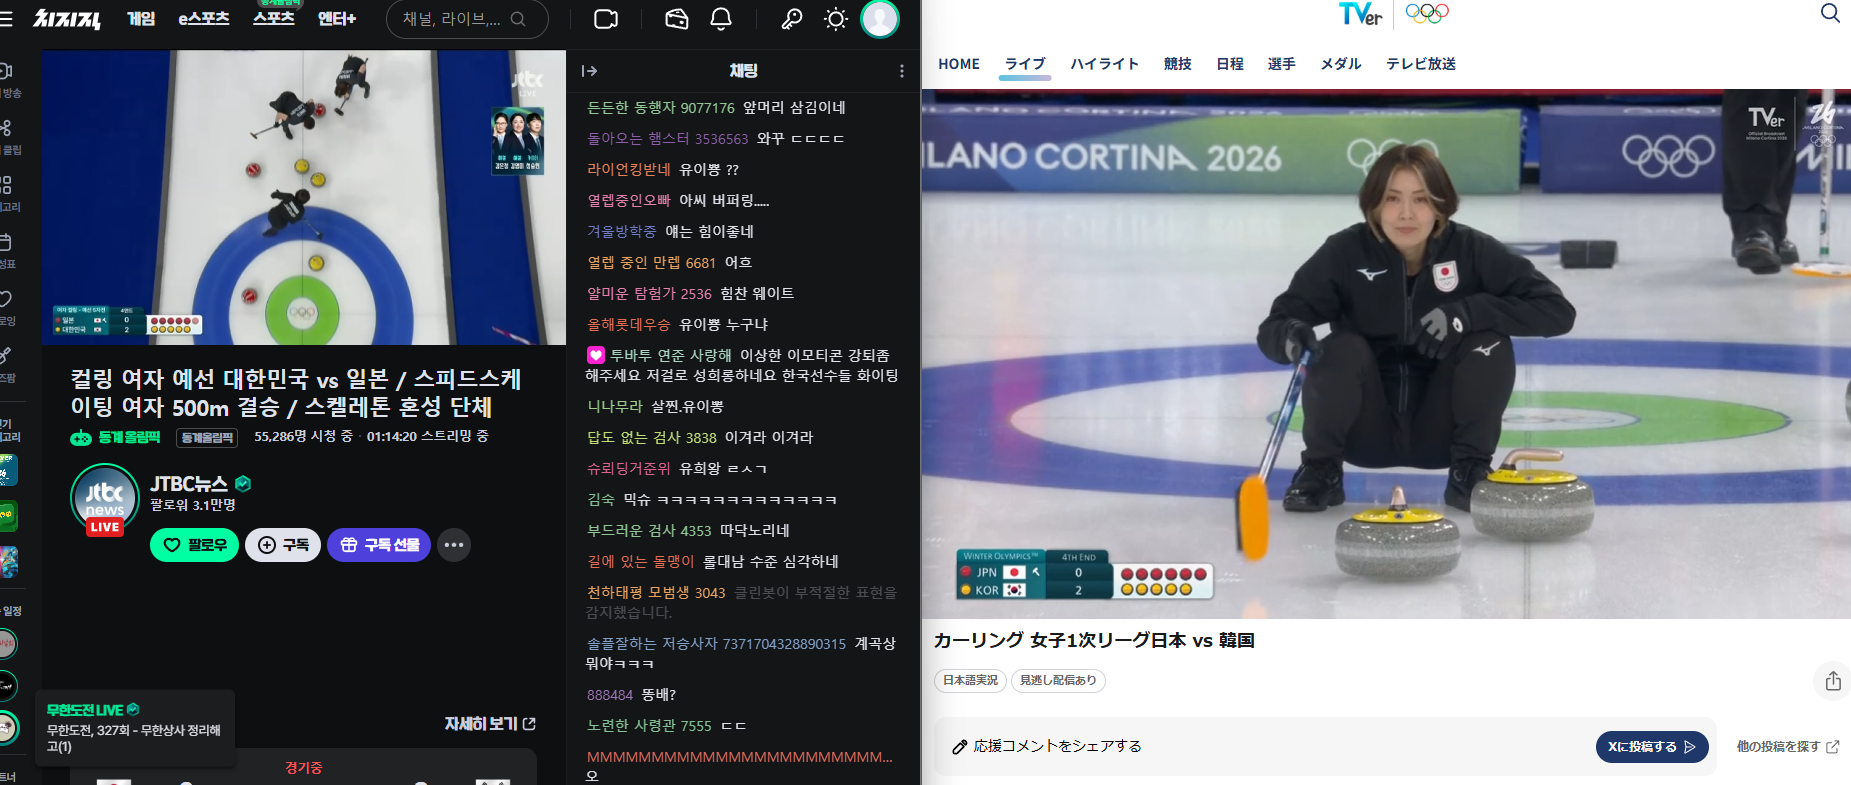Viewport: 1851px width, 785px height.
Task: Post to X with Xに投稿する button
Action: pos(1652,747)
